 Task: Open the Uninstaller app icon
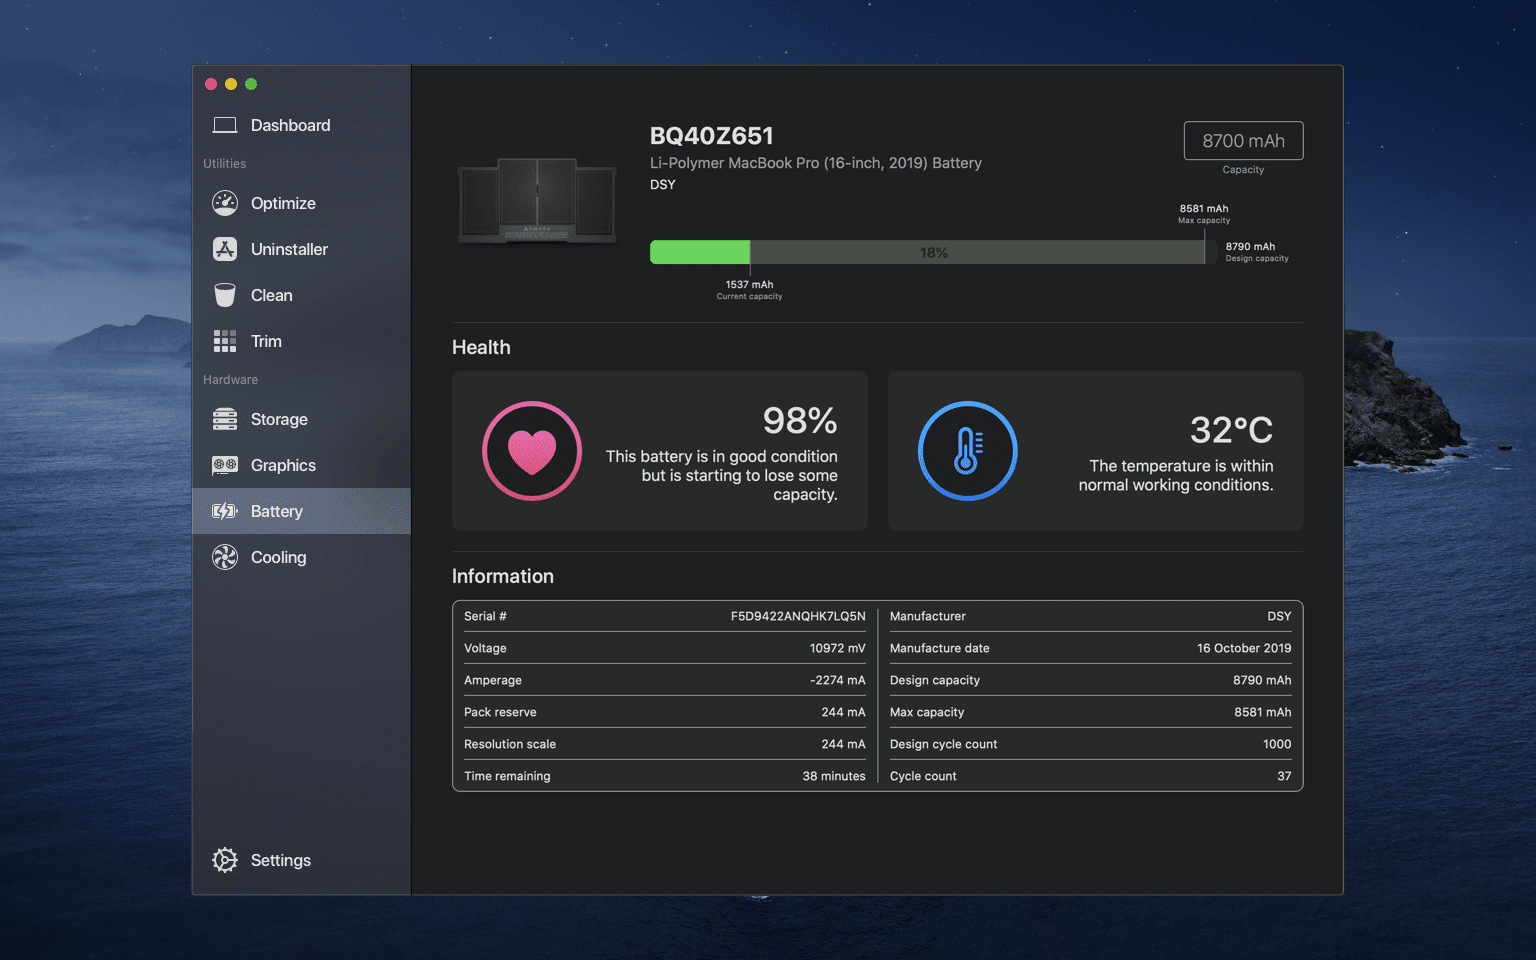(225, 249)
